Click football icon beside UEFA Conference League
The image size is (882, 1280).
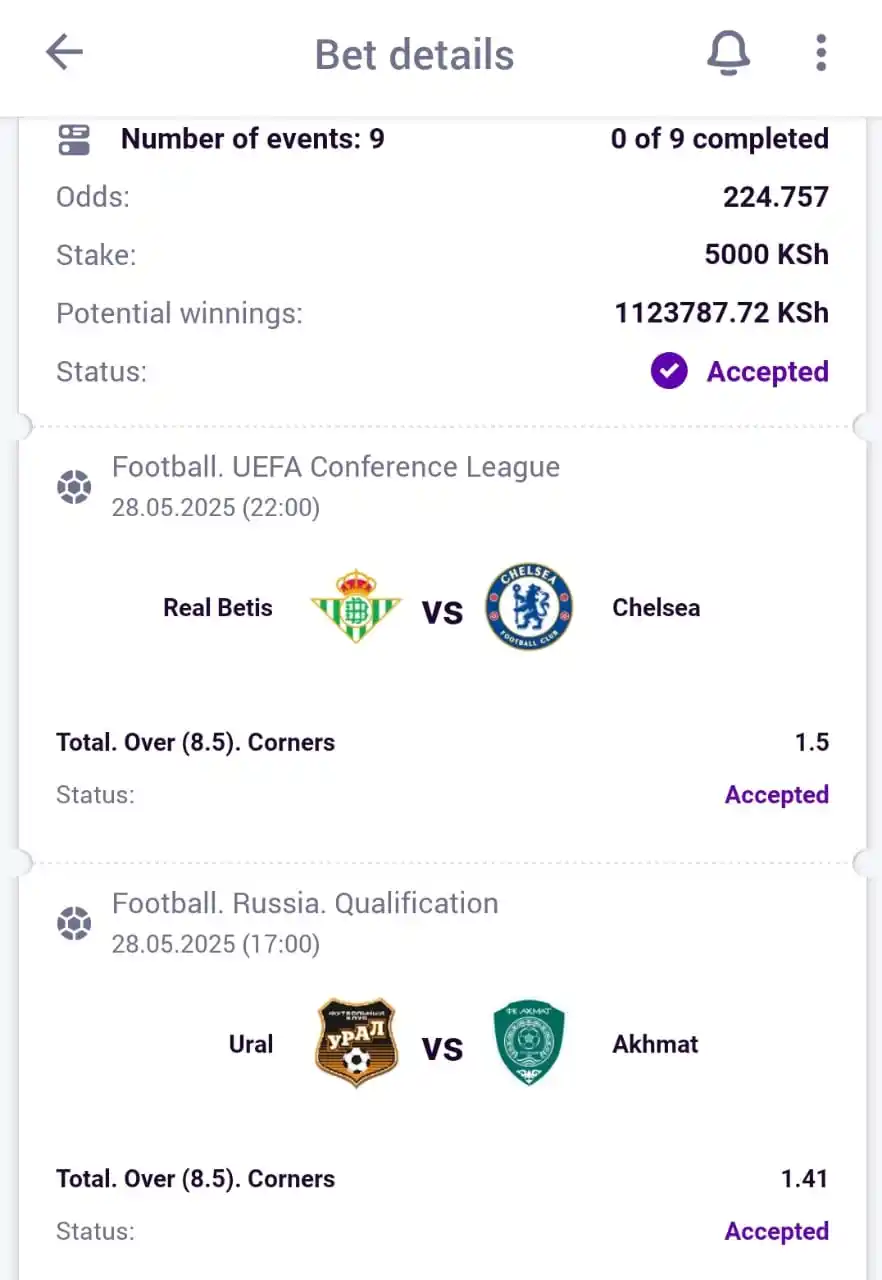[74, 488]
